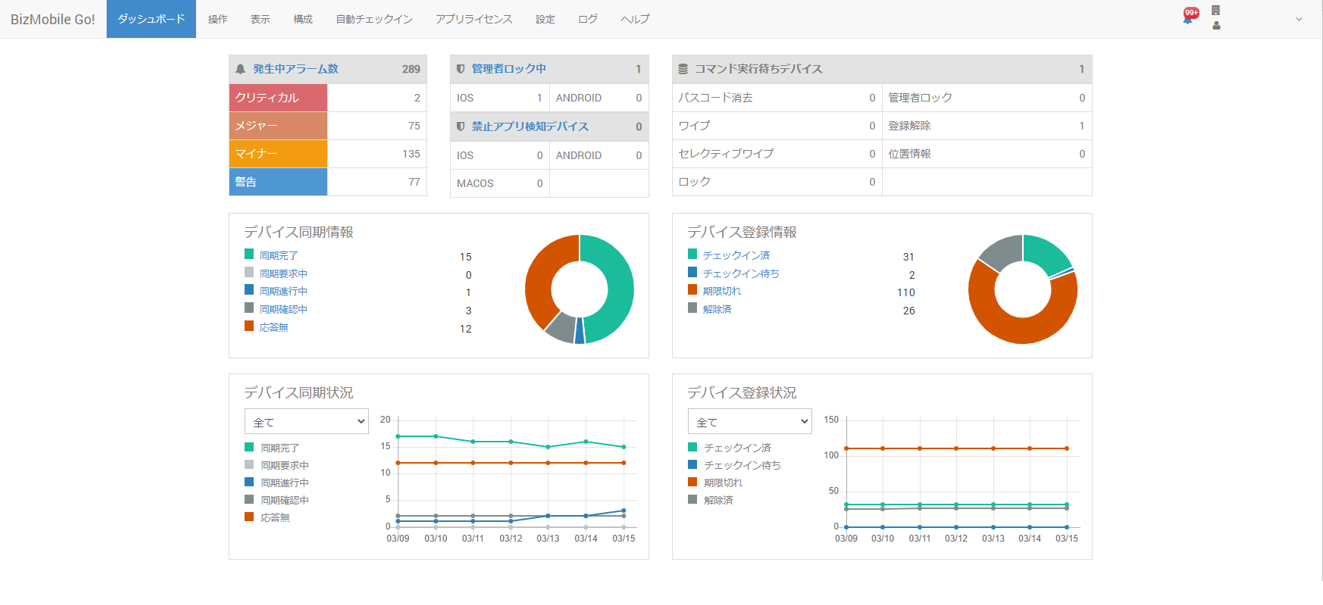This screenshot has height=605, width=1323.
Task: Click the 同期完了 link in デバイス同期情報
Action: (x=279, y=256)
